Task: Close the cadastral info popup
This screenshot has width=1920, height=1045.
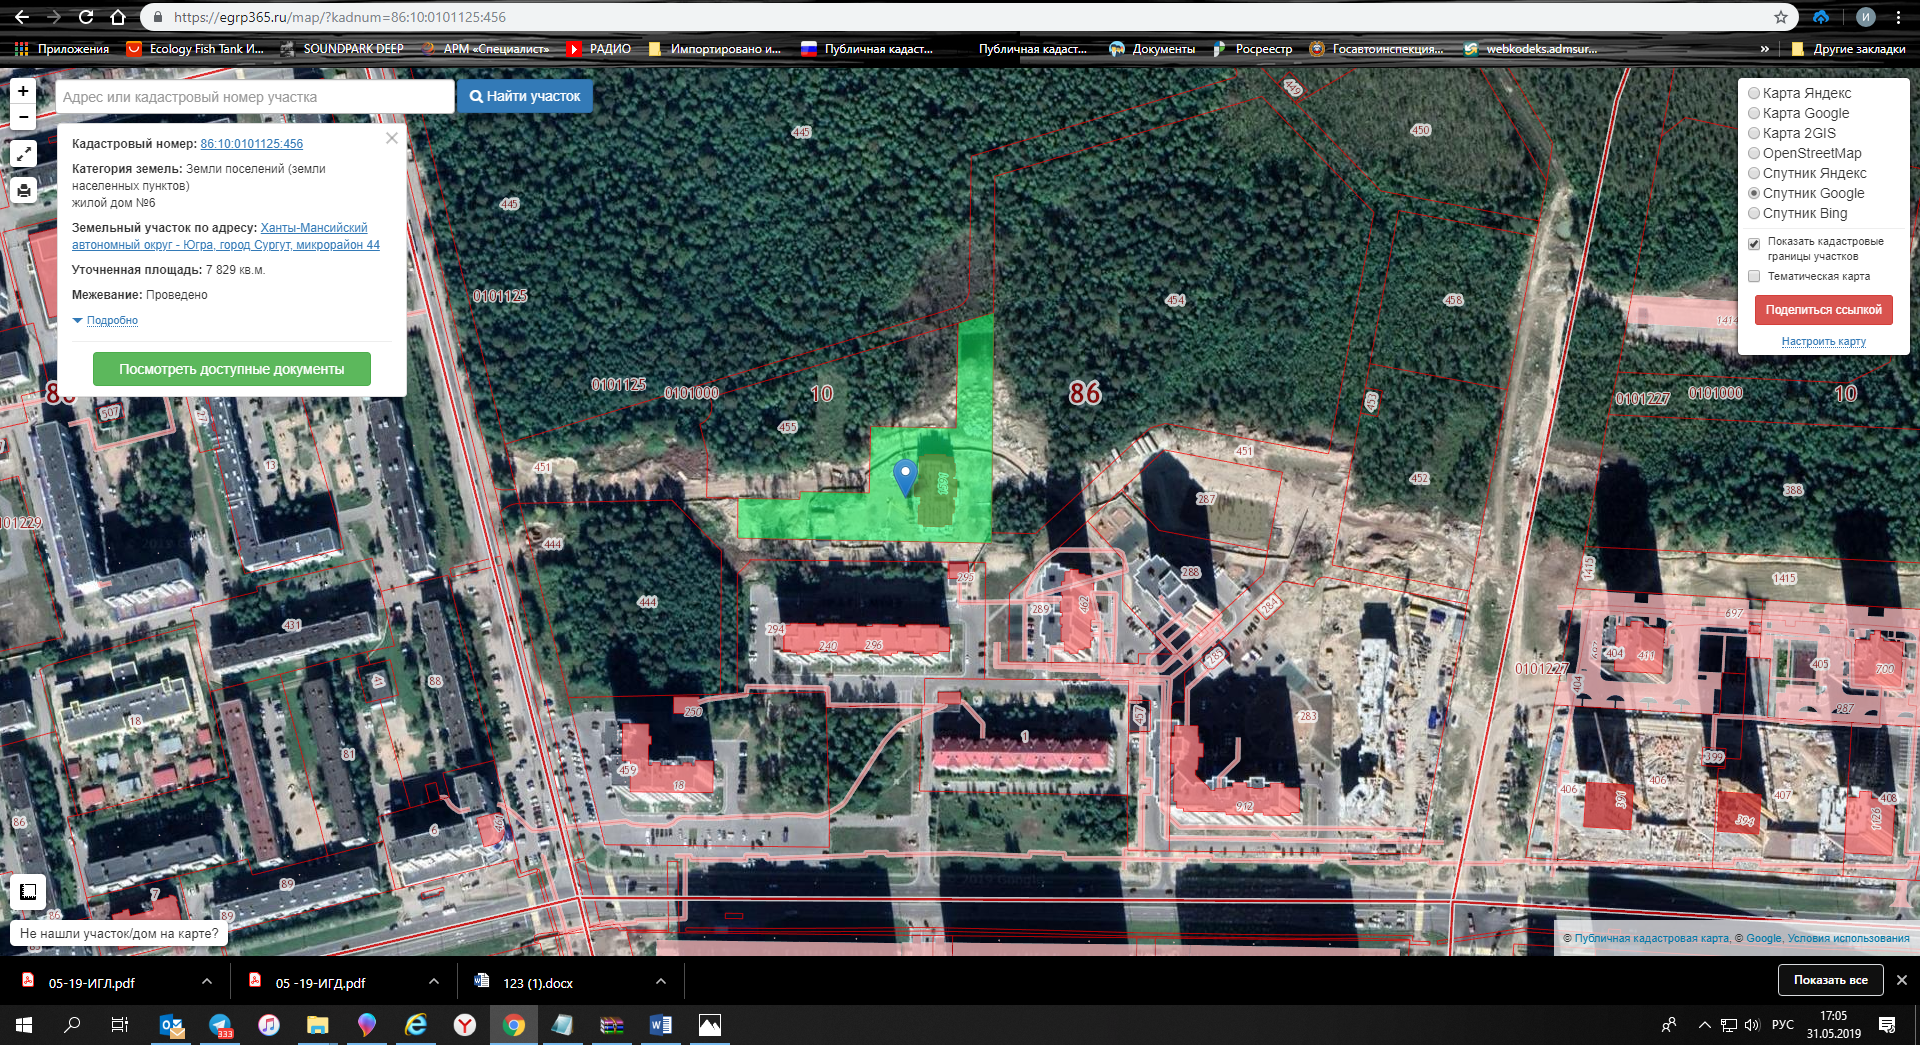Action: point(392,138)
